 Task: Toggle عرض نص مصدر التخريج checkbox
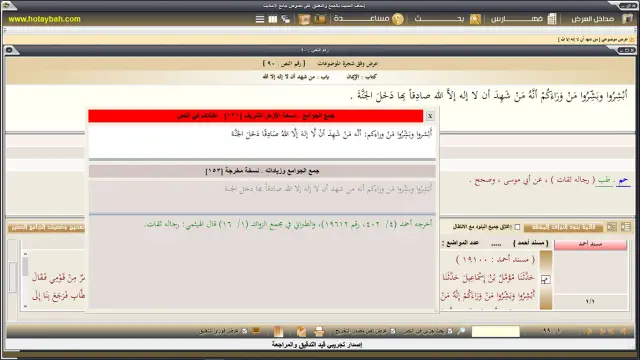(393, 331)
